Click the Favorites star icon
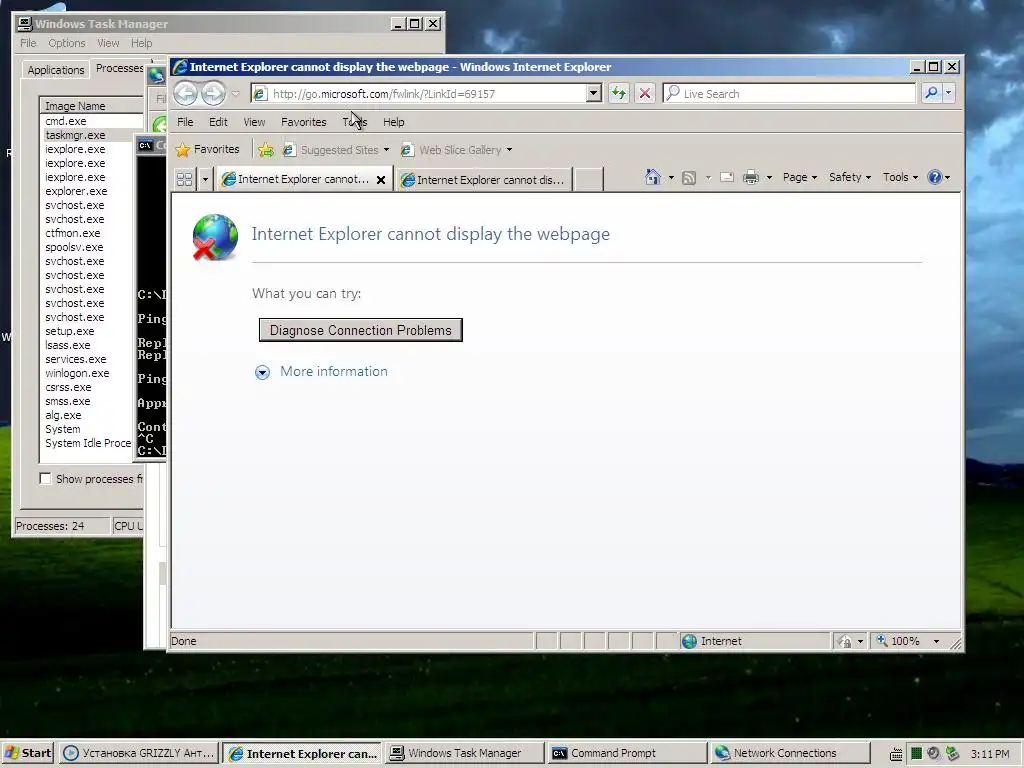 point(183,150)
